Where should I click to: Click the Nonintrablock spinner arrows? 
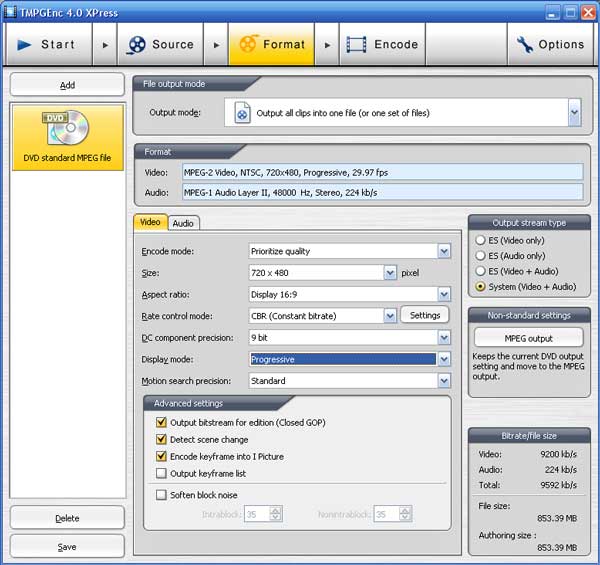(405, 514)
